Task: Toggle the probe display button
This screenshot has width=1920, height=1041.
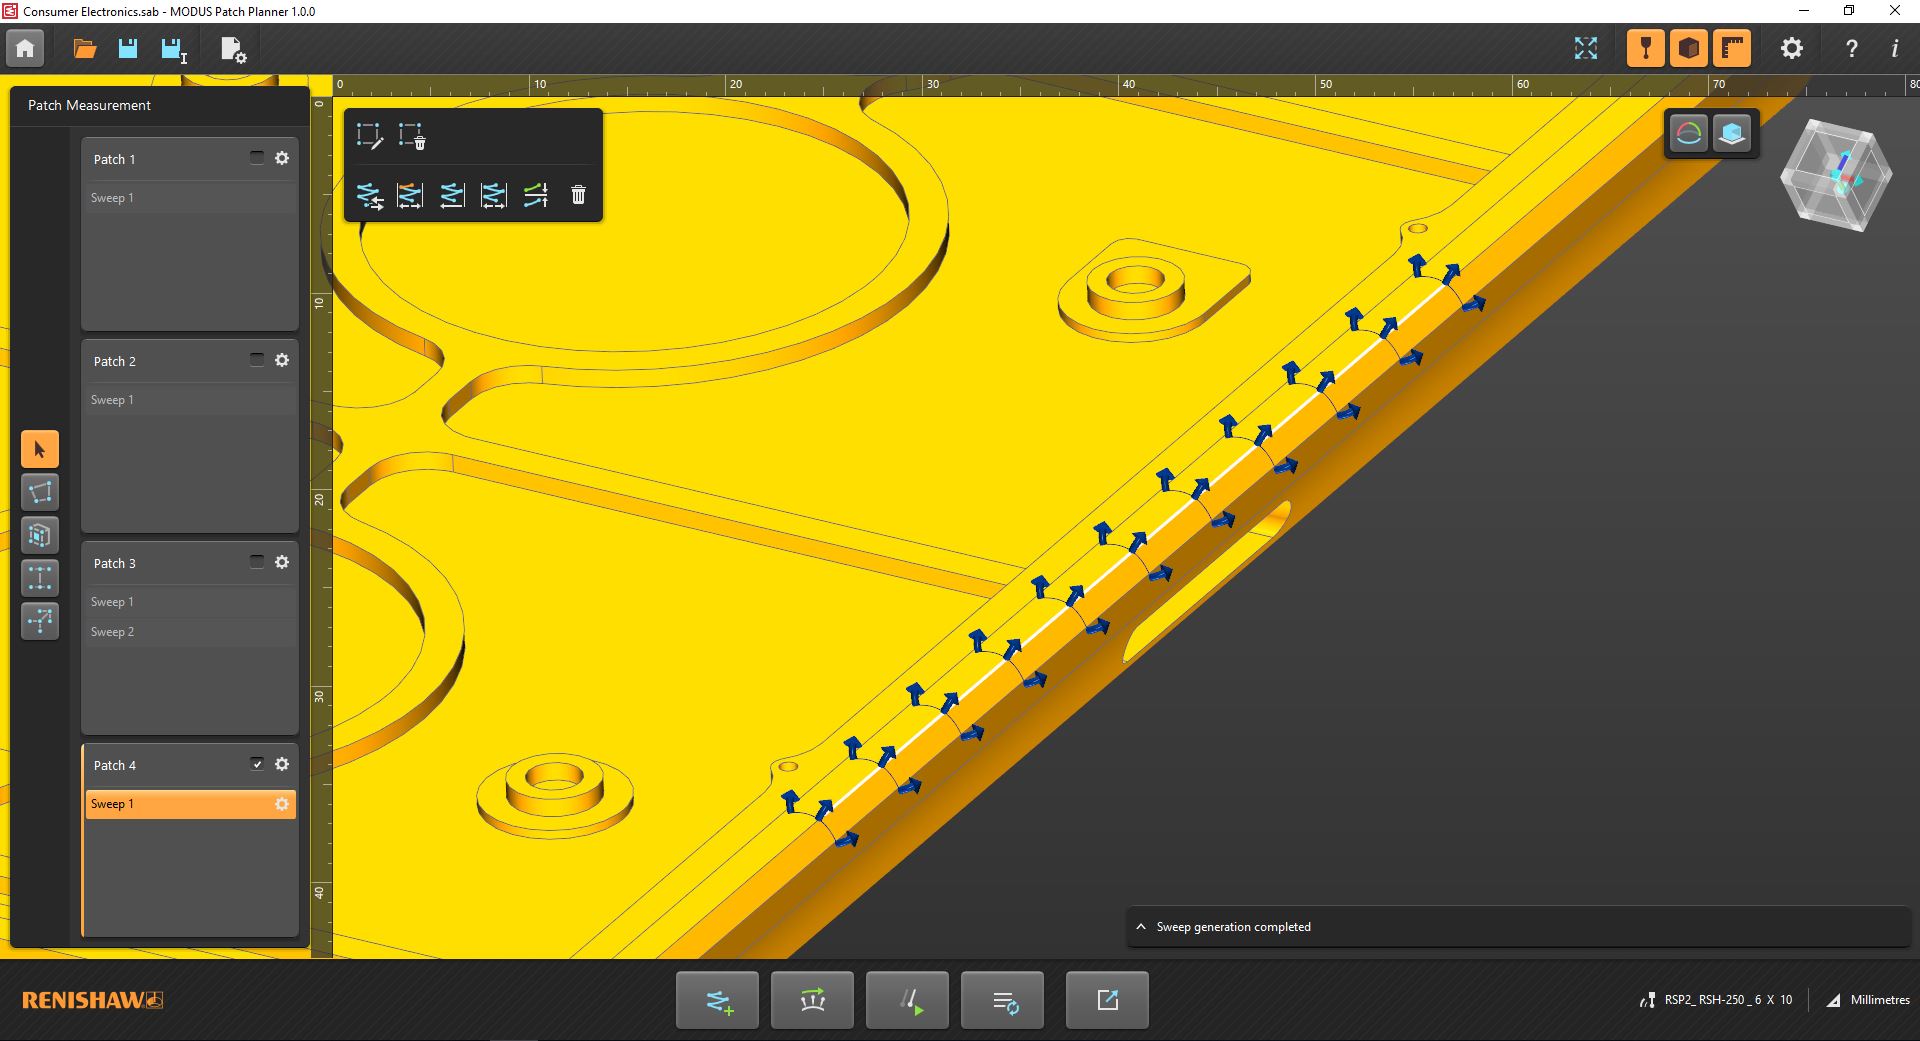Action: pyautogui.click(x=1645, y=48)
